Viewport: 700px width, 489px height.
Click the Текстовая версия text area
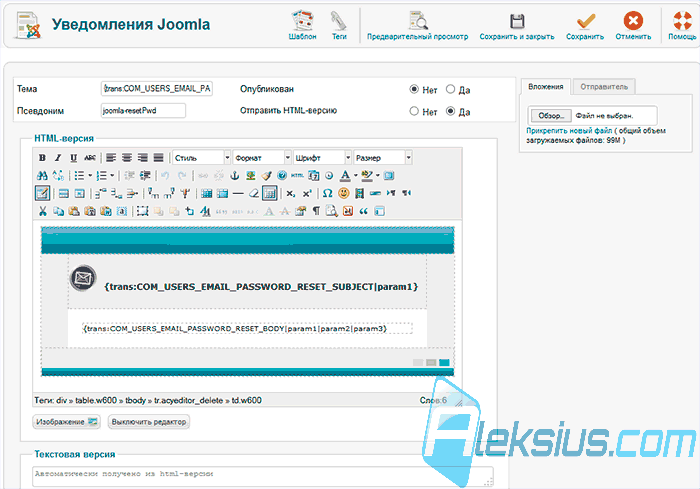coord(263,476)
